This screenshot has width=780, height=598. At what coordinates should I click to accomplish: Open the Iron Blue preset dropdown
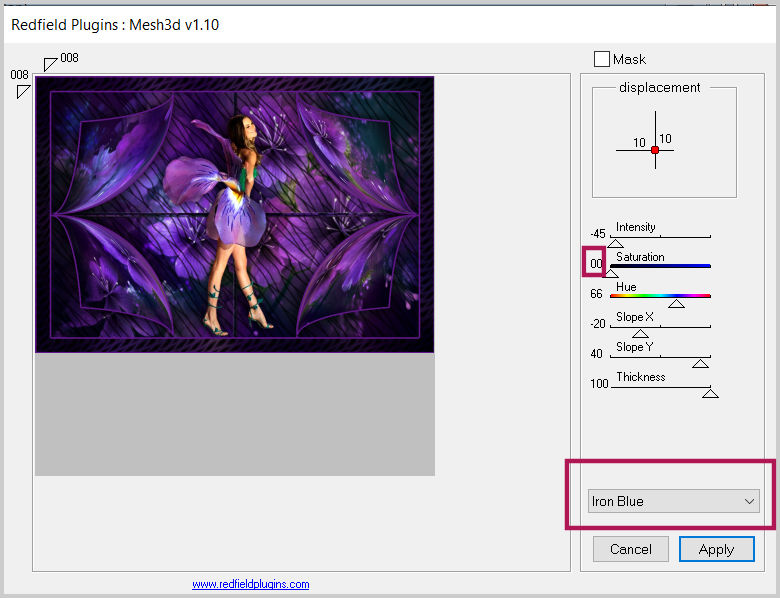point(674,501)
